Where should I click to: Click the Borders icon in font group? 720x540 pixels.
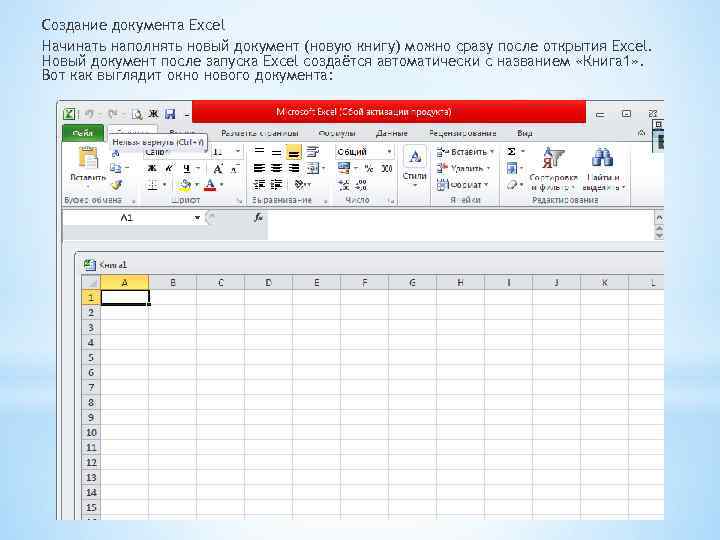click(152, 185)
